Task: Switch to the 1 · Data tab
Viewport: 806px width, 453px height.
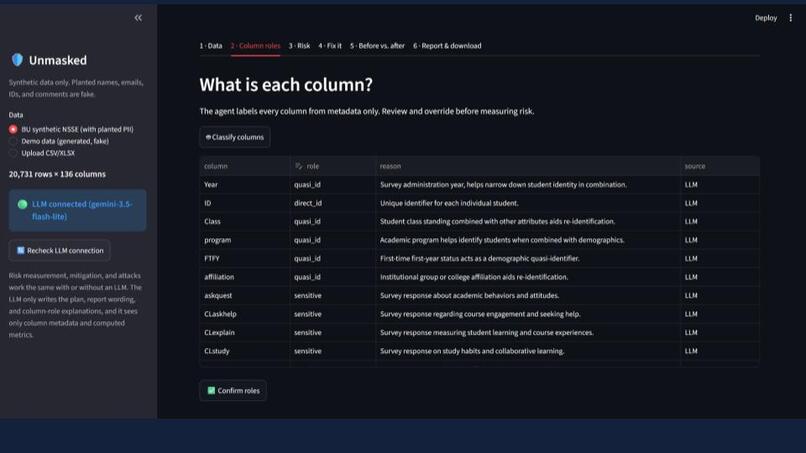Action: 211,46
